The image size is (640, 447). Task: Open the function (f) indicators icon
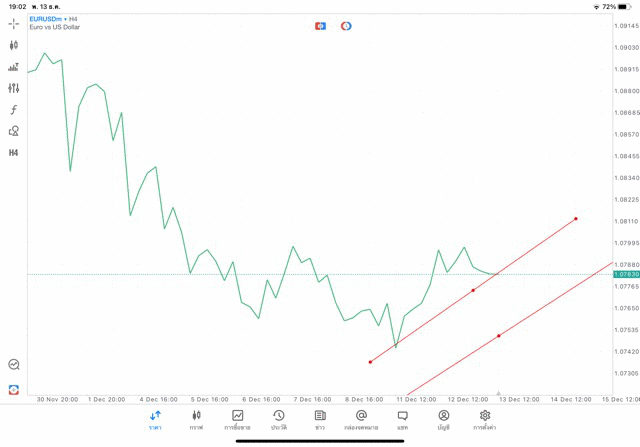click(14, 110)
